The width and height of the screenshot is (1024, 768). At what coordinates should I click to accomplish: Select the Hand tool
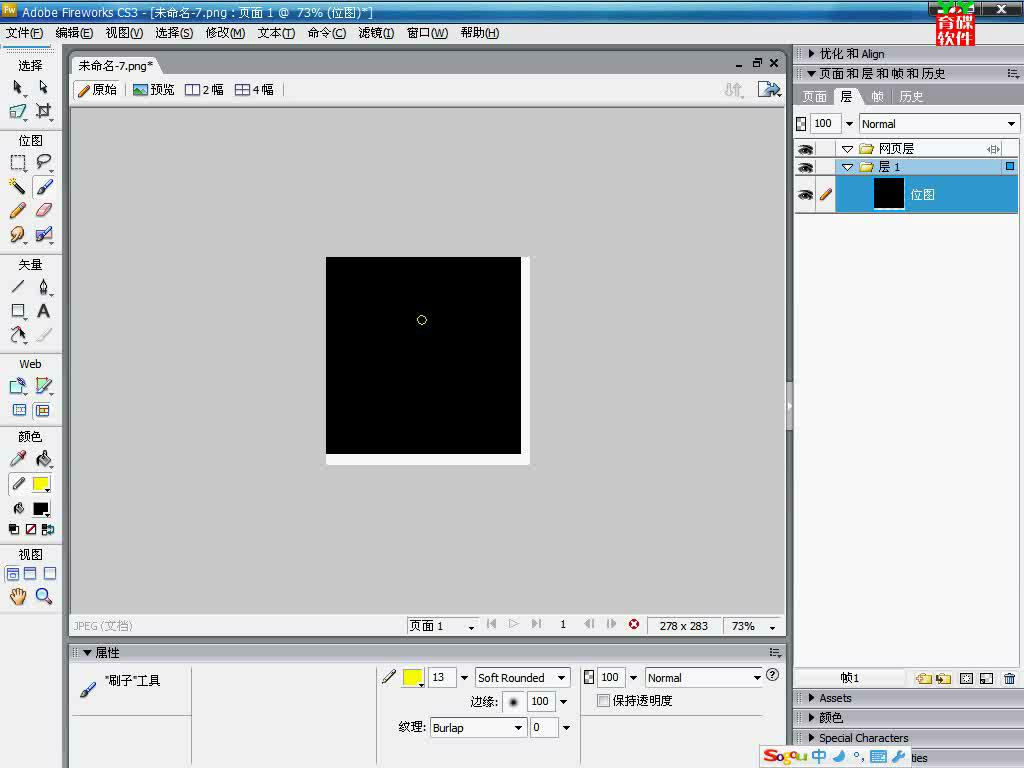click(x=18, y=596)
